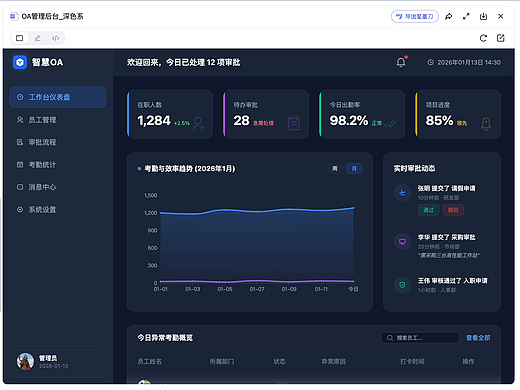Click the clock icon beside the date

(x=431, y=62)
